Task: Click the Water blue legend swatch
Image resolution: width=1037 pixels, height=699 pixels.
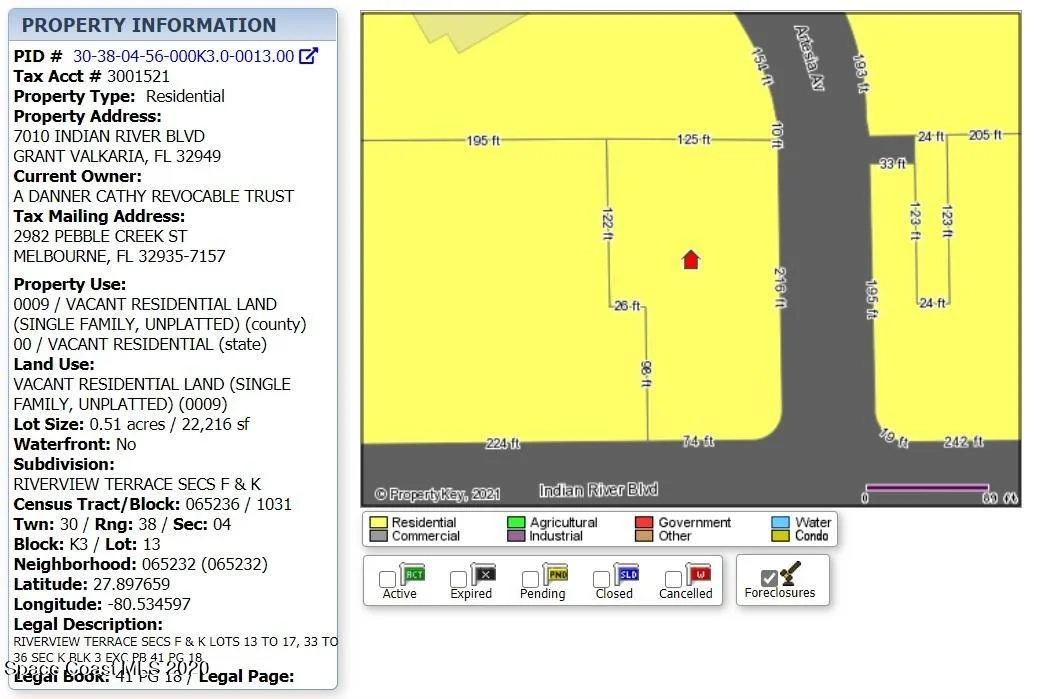Action: [x=780, y=523]
